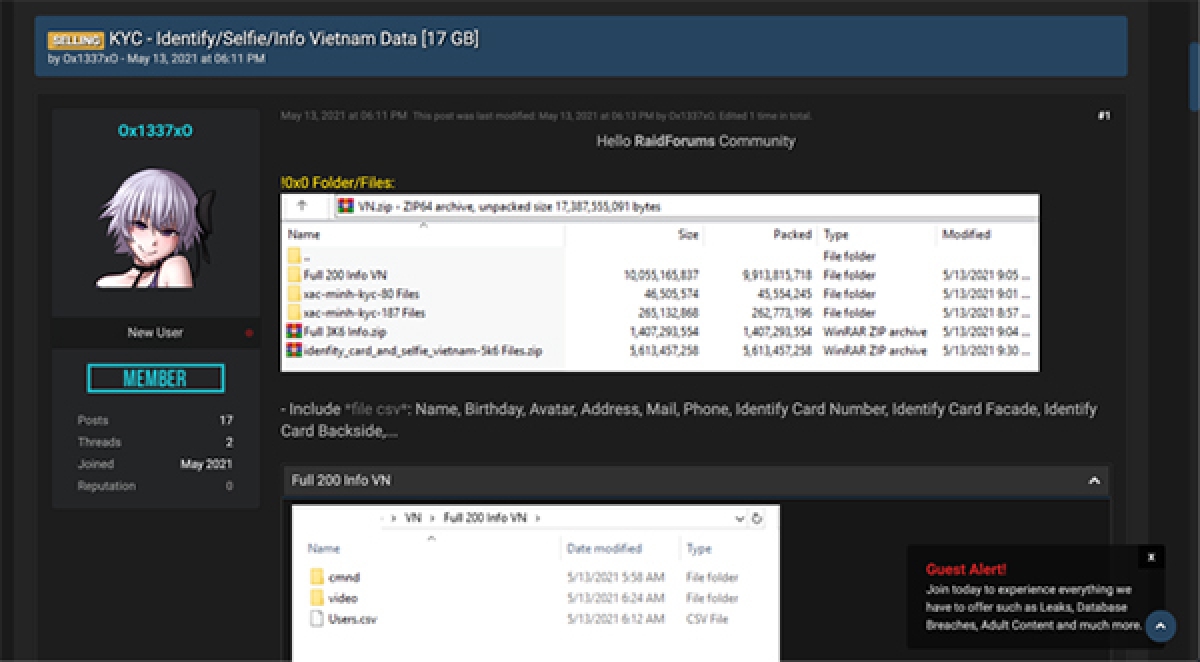Viewport: 1200px width, 662px height.
Task: Click the refresh icon in address bar
Action: point(757,518)
